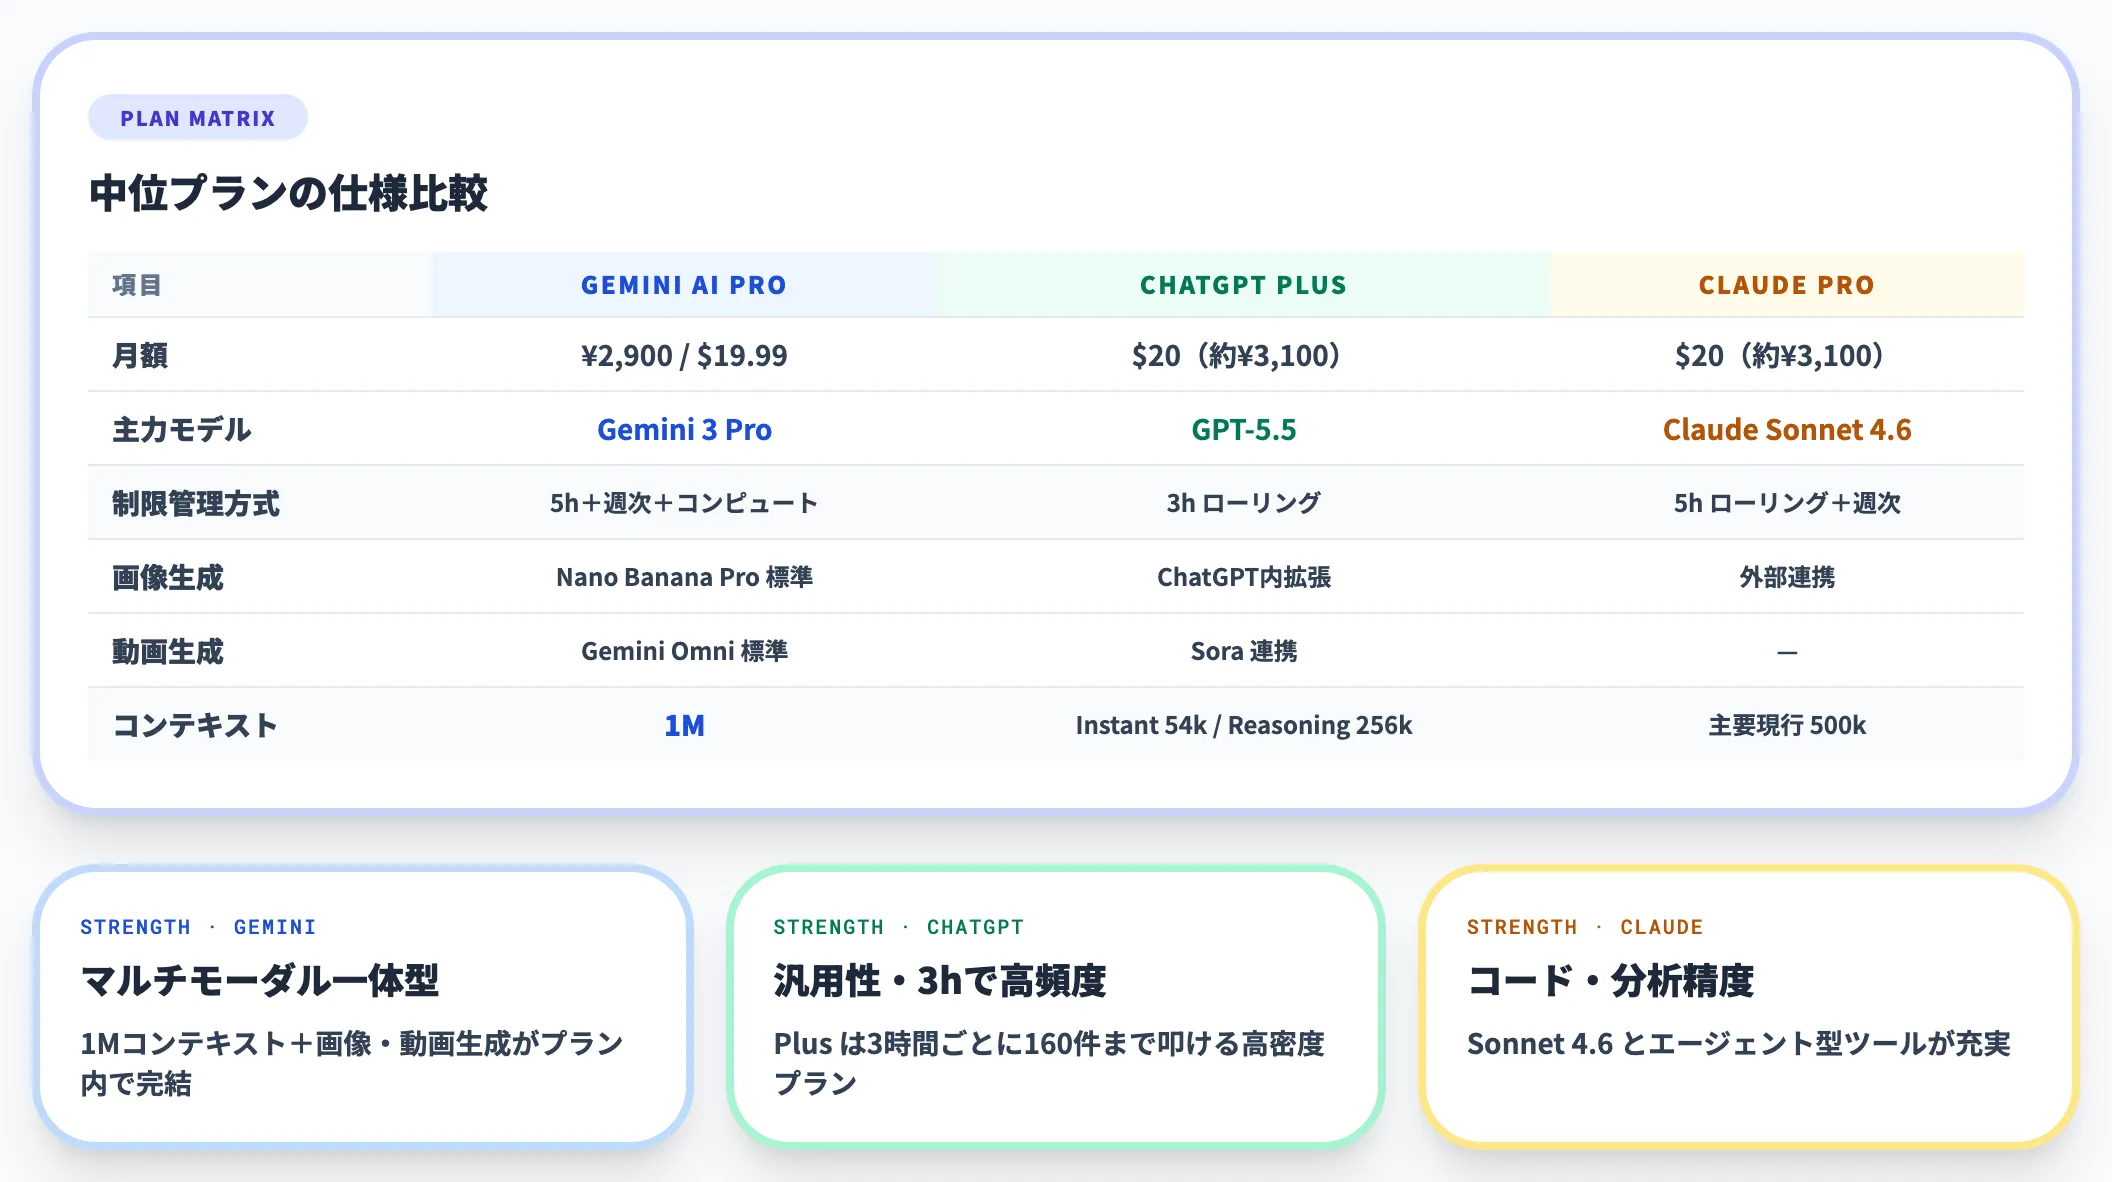Click the dash in Claude 動画生成 cell
This screenshot has height=1182, width=2112.
pos(1786,653)
